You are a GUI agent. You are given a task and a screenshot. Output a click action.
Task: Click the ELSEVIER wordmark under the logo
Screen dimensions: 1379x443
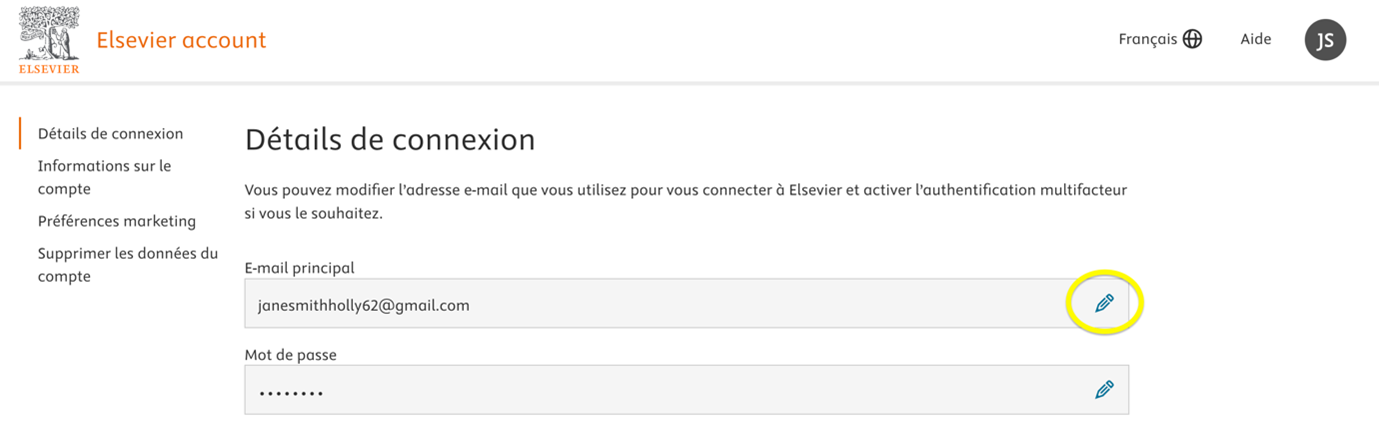(x=49, y=69)
